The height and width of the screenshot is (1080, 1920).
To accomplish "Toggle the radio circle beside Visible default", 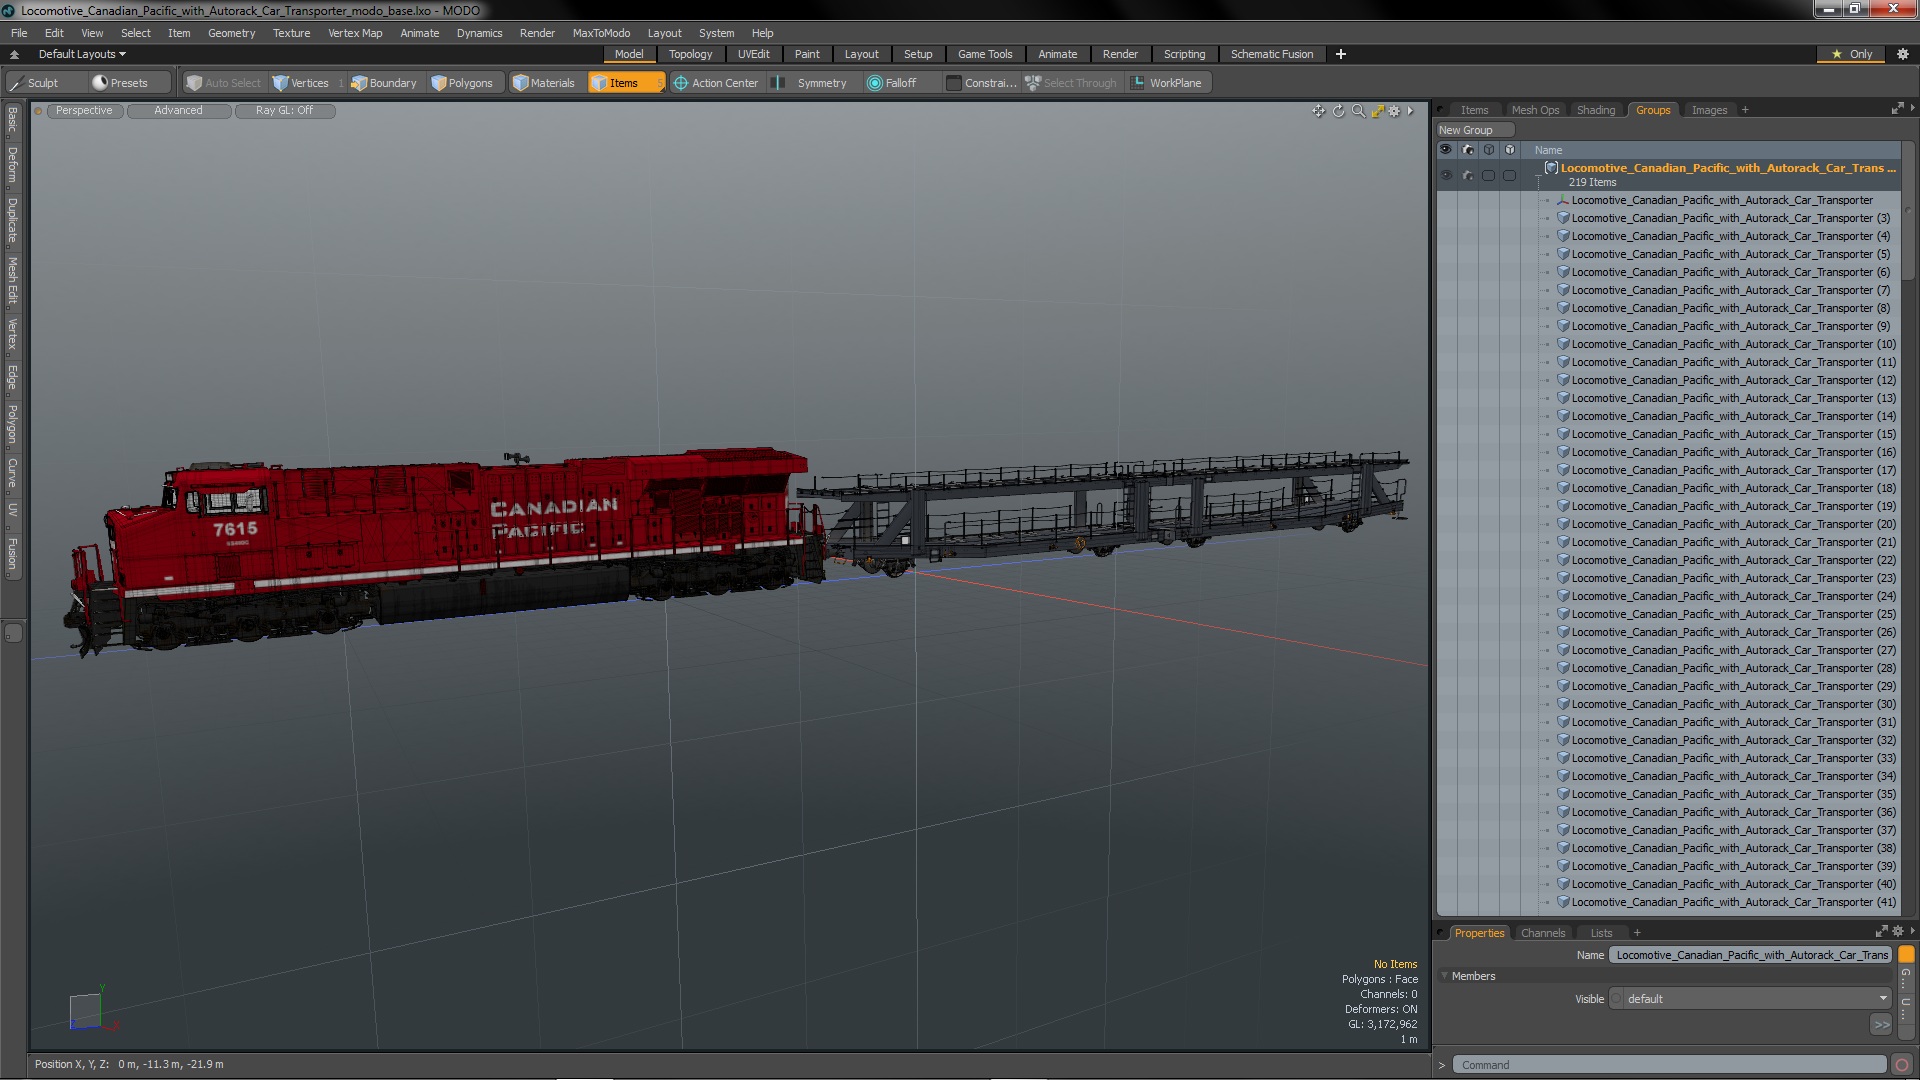I will tap(1615, 999).
